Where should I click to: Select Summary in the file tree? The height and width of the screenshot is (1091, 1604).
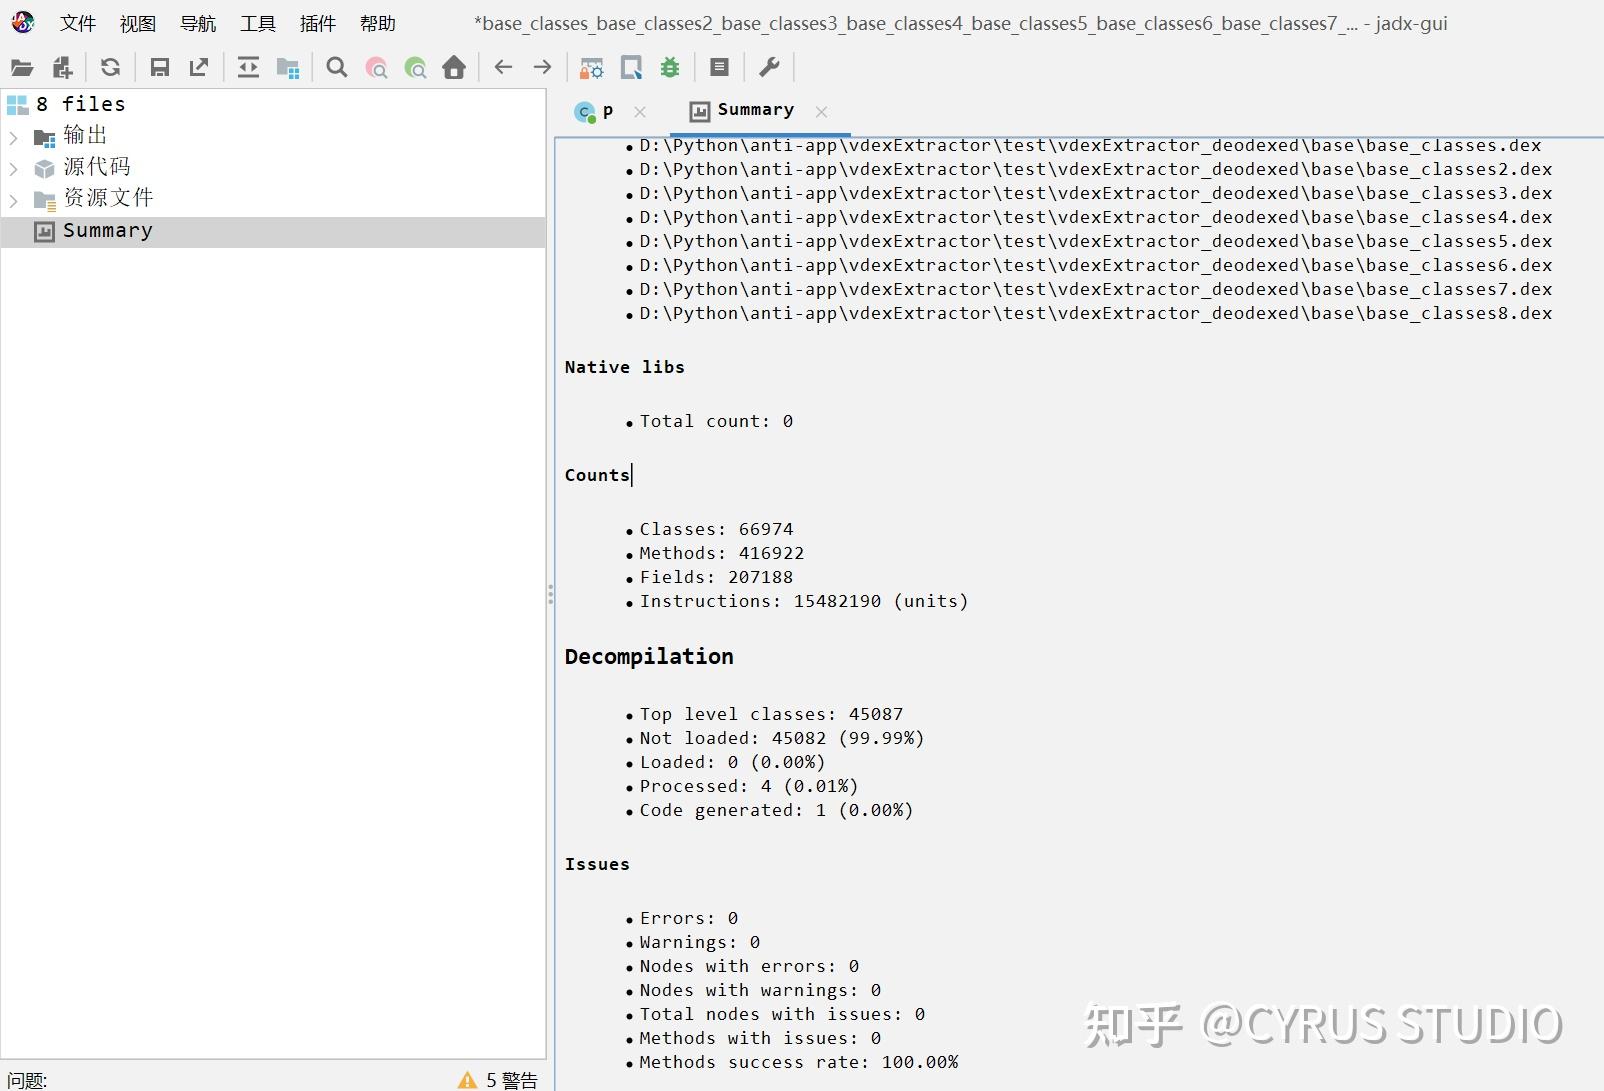click(107, 230)
